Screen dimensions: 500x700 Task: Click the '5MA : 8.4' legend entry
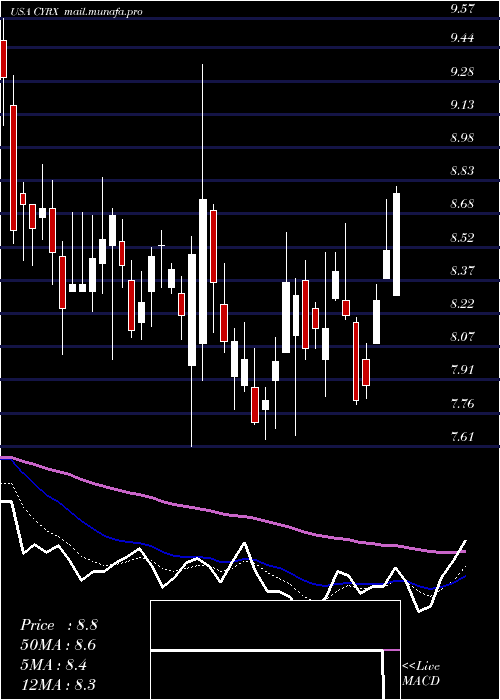point(54,665)
